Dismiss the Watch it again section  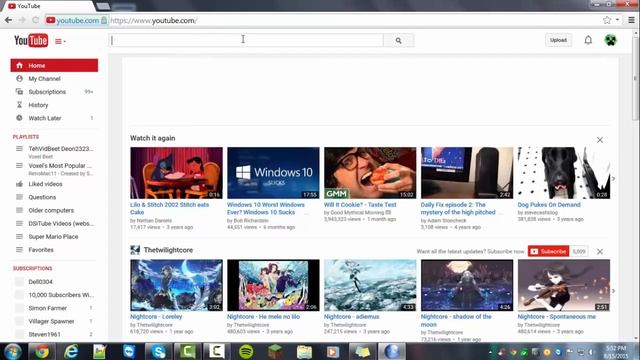click(x=600, y=140)
